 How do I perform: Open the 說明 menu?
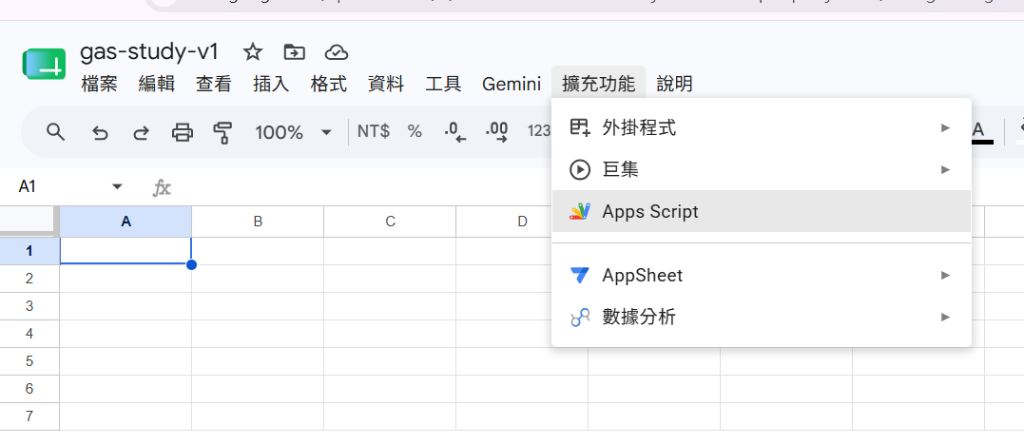(x=675, y=84)
